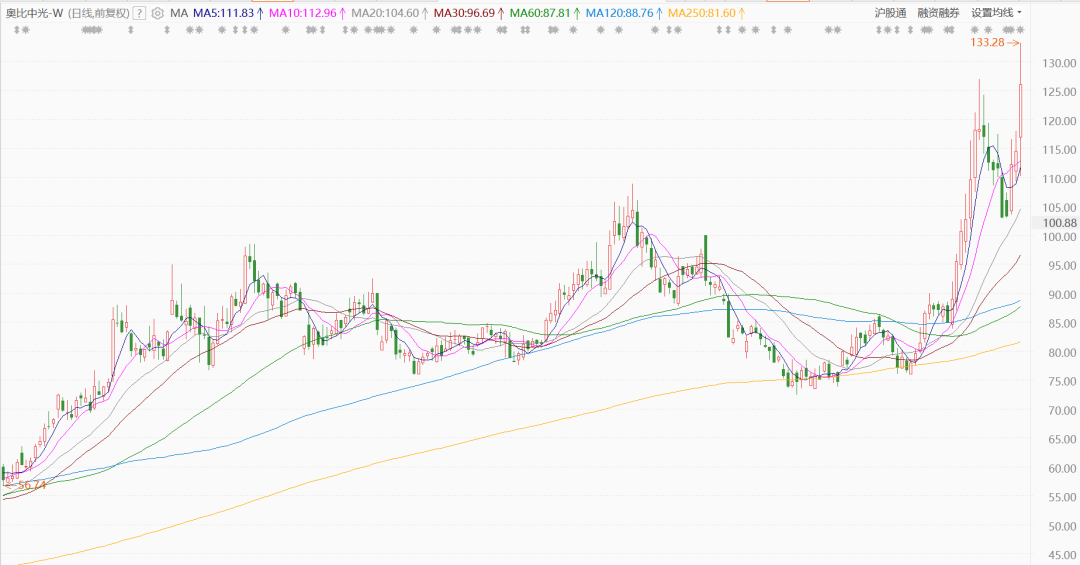Open the gear settings icon before MA
This screenshot has height=565, width=1080.
click(158, 13)
